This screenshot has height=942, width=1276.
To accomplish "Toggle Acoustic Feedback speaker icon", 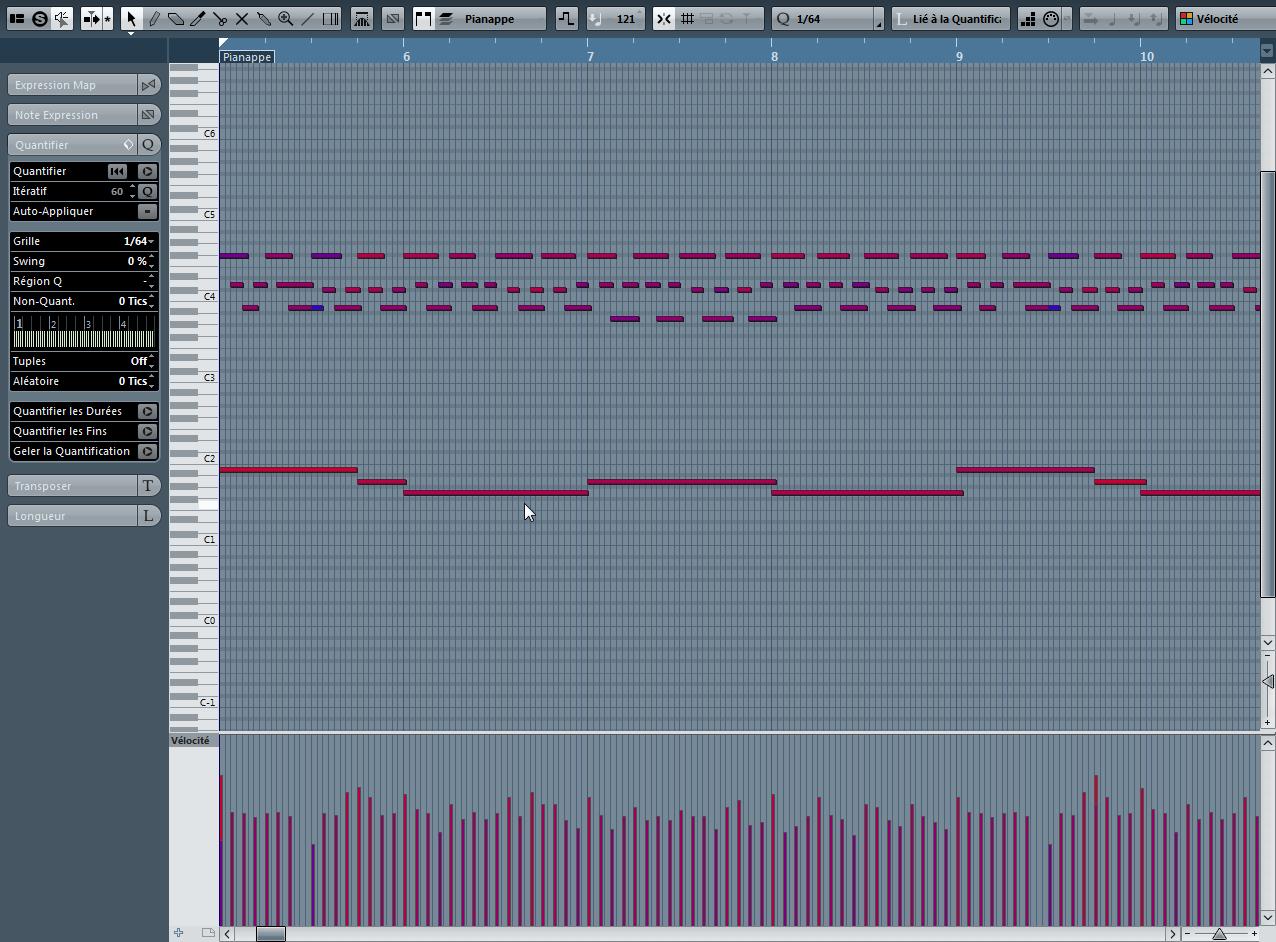I will pyautogui.click(x=62, y=18).
